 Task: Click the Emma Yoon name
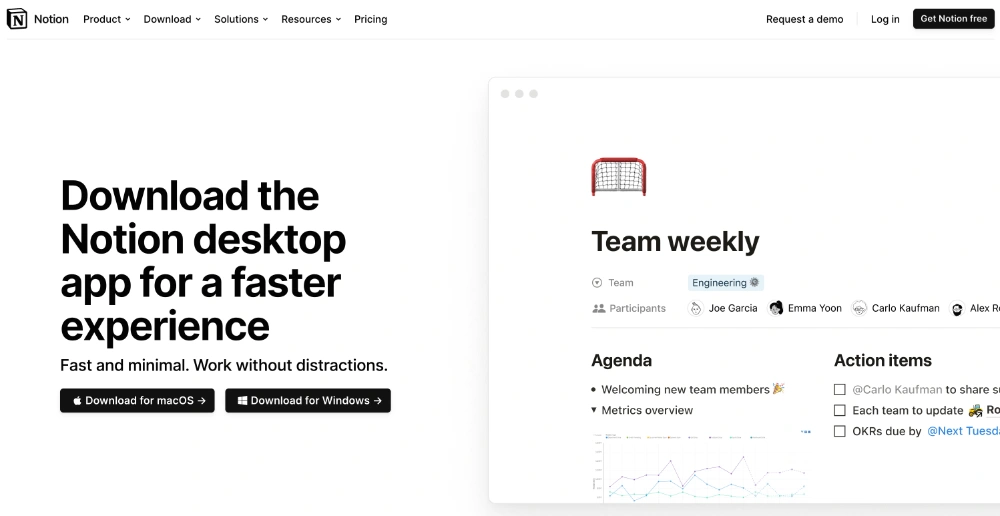(815, 308)
